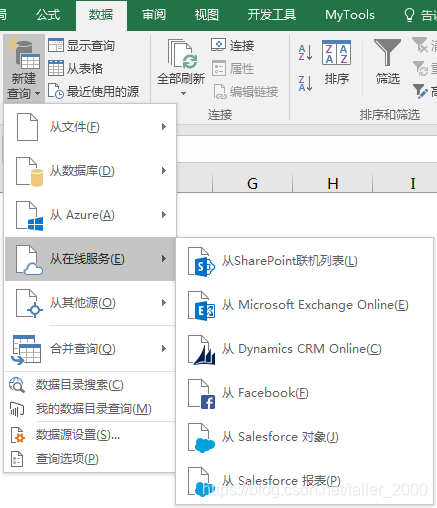Toggle the 筛选 filter funnel

[387, 52]
